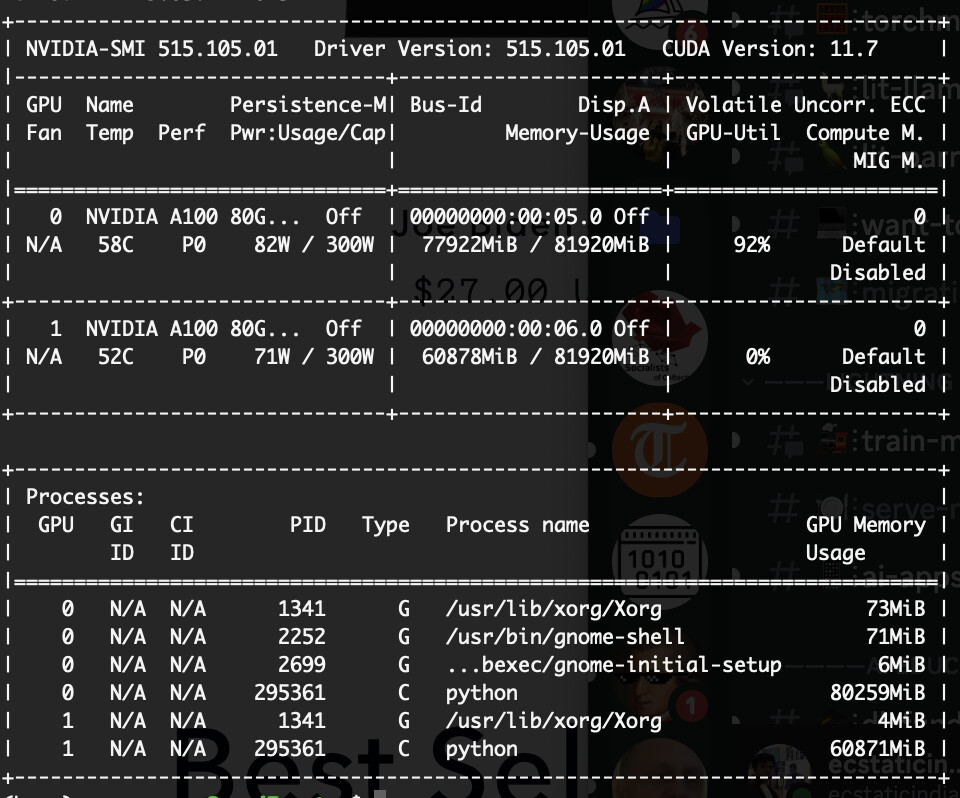960x798 pixels.
Task: Click the GPU-Util header
Action: tap(733, 133)
